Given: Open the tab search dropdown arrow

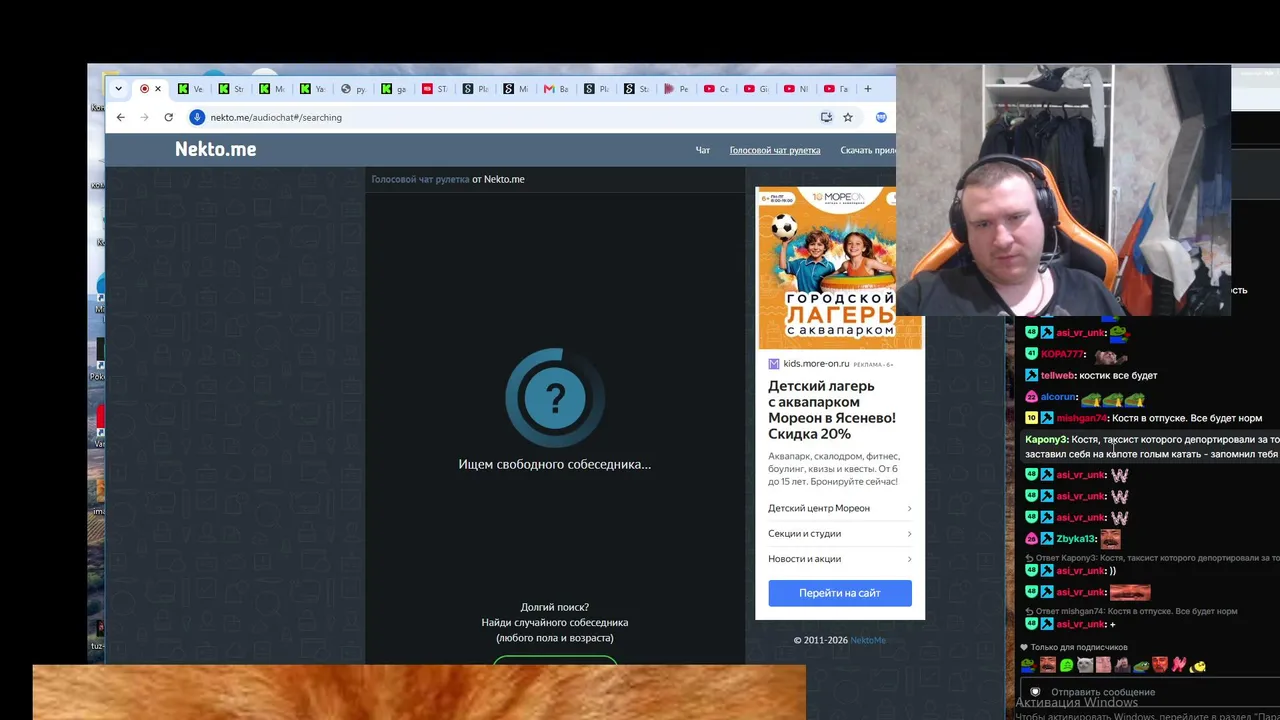Looking at the screenshot, I should point(118,89).
